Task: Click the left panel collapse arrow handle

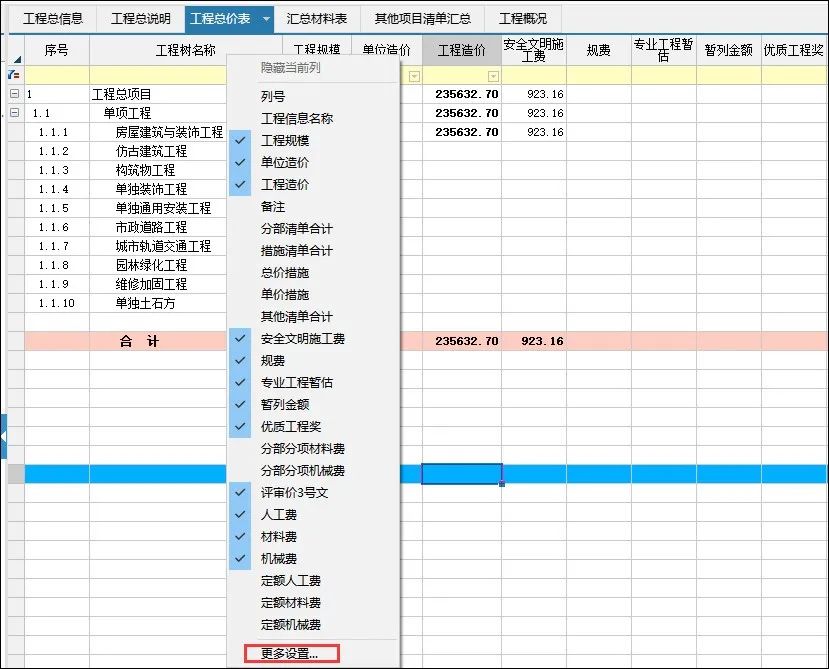Action: tap(3, 437)
